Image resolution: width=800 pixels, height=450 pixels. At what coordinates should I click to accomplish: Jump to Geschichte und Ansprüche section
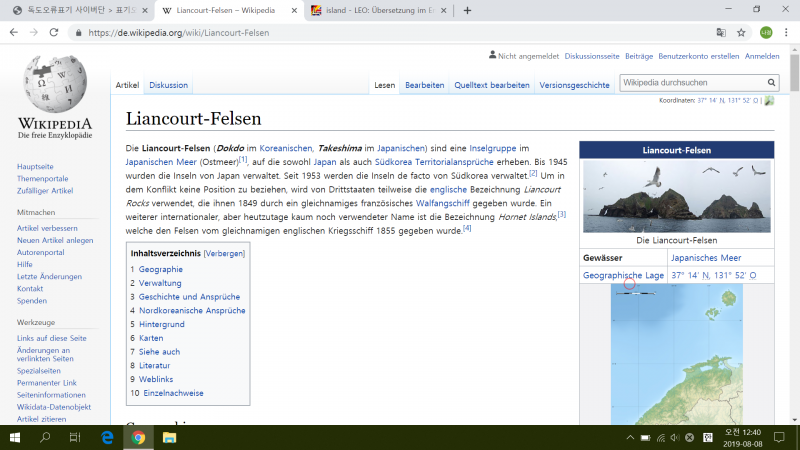[x=189, y=297]
